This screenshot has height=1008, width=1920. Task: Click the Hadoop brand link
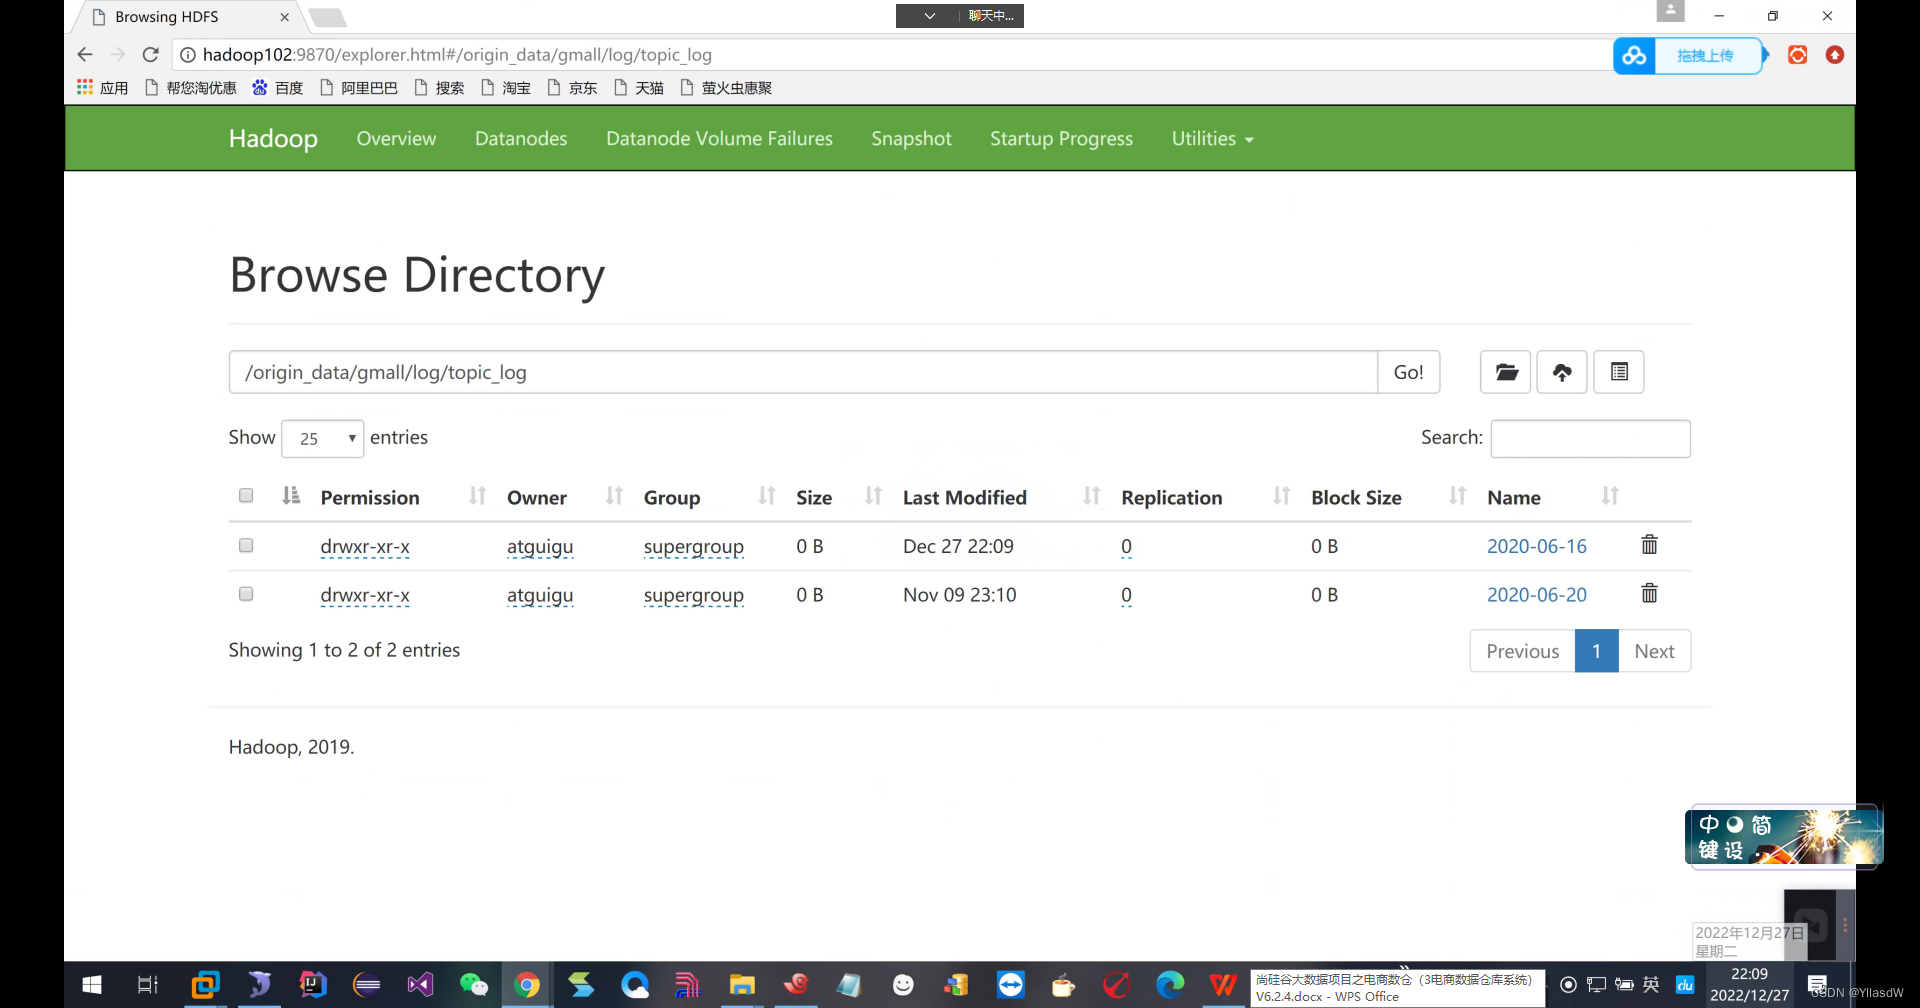click(x=273, y=139)
